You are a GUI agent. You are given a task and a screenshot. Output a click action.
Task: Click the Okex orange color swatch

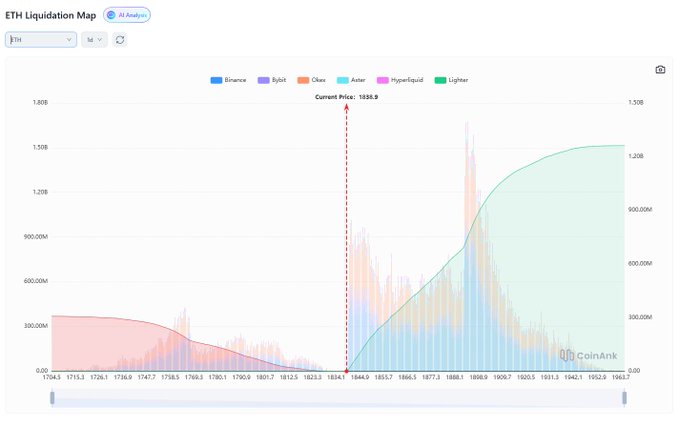tap(303, 80)
